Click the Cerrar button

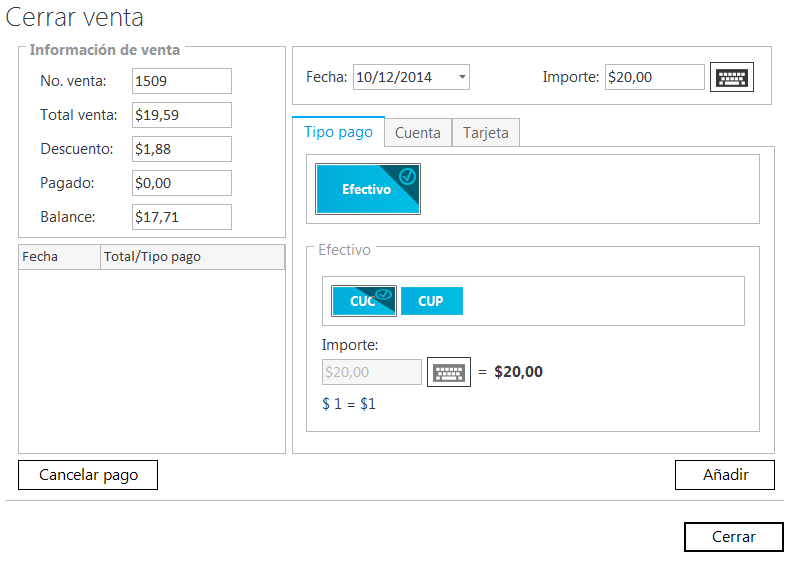click(x=734, y=537)
